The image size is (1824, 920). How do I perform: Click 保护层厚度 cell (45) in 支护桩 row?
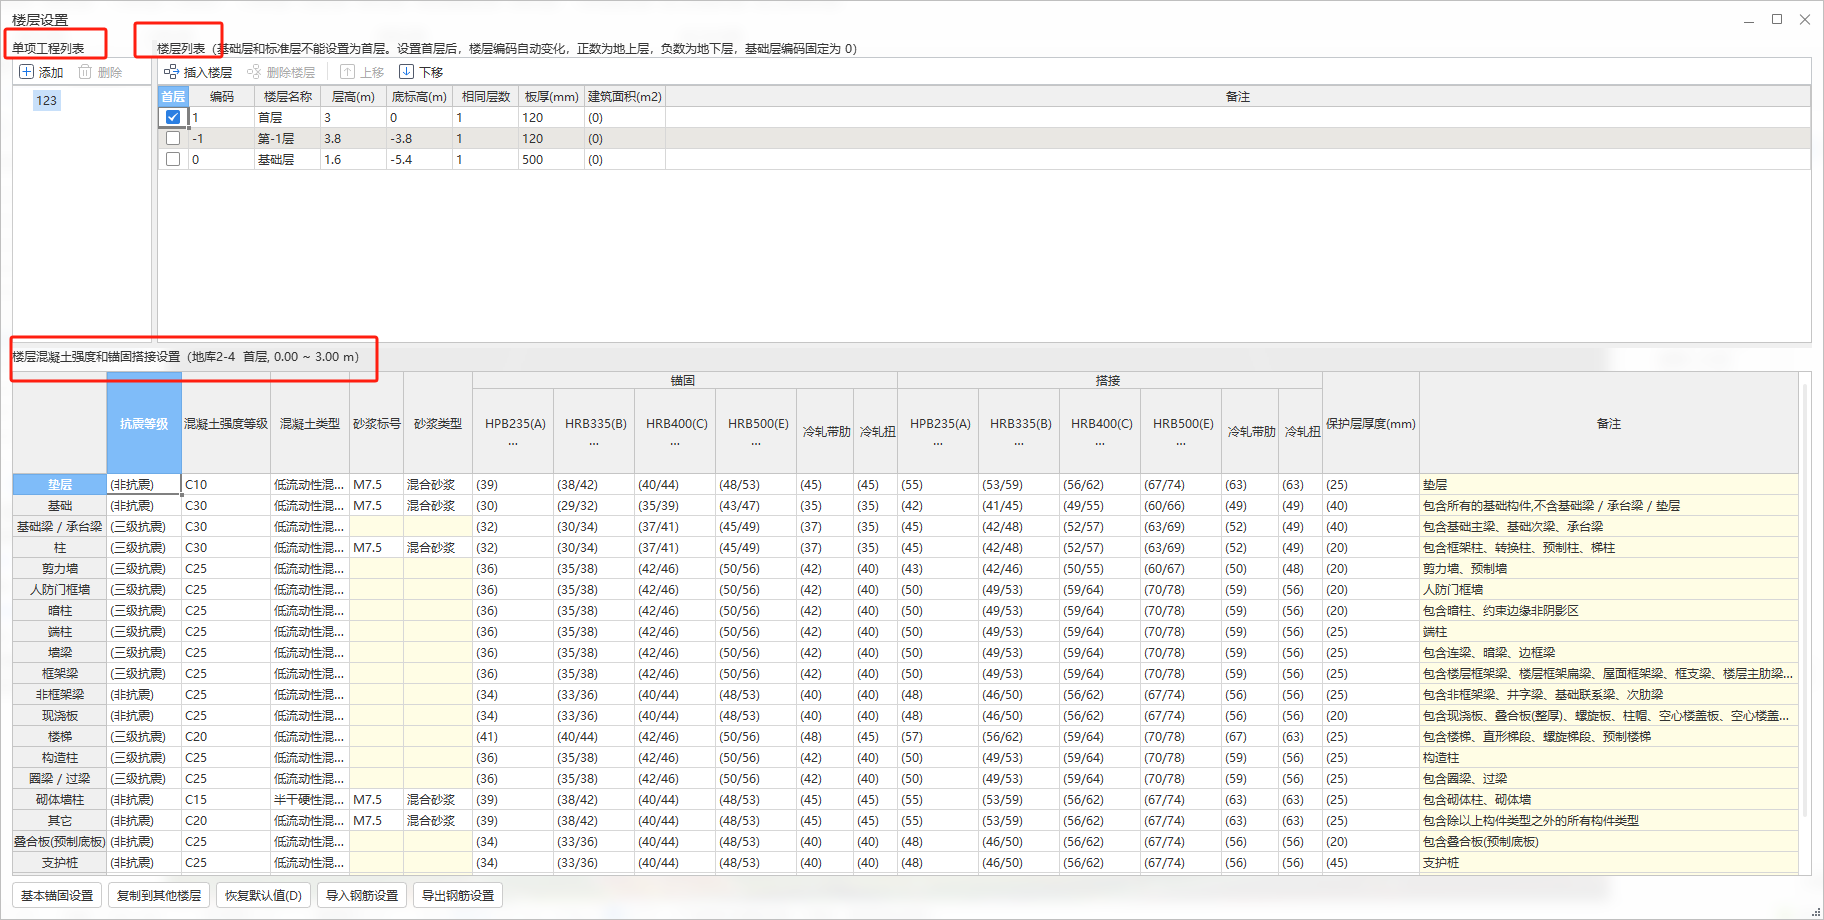pyautogui.click(x=1371, y=862)
